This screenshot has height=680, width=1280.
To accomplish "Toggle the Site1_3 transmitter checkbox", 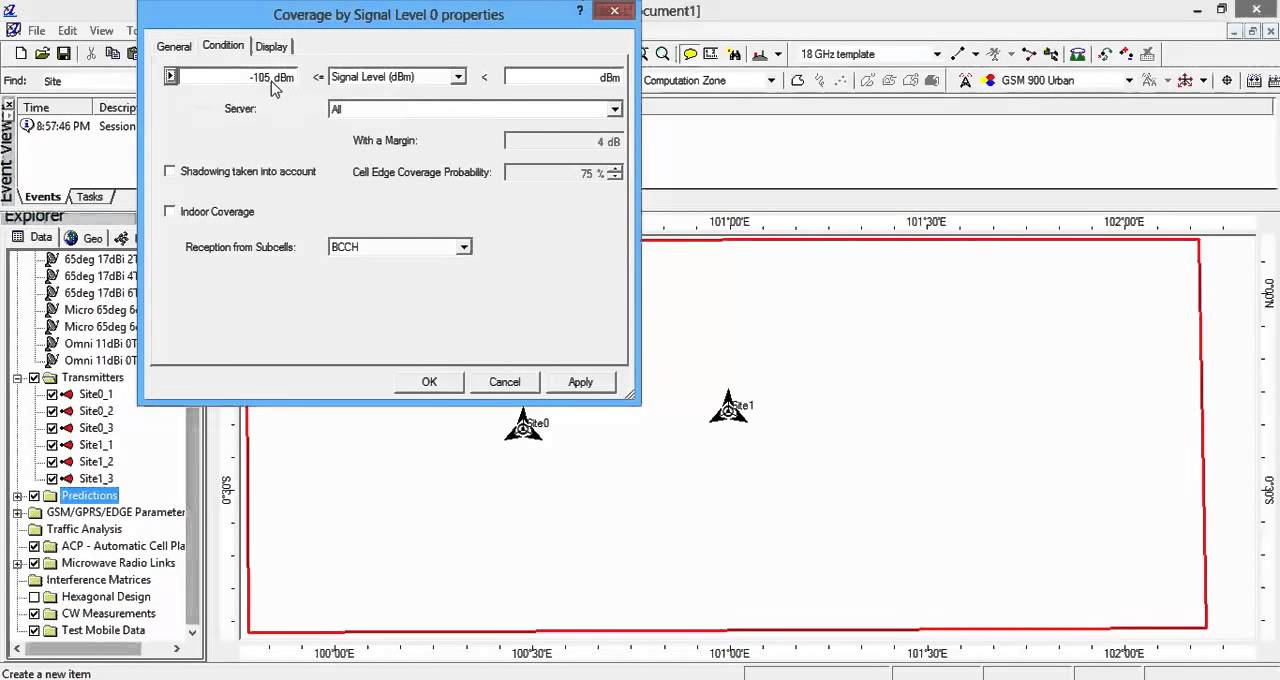I will pos(52,479).
